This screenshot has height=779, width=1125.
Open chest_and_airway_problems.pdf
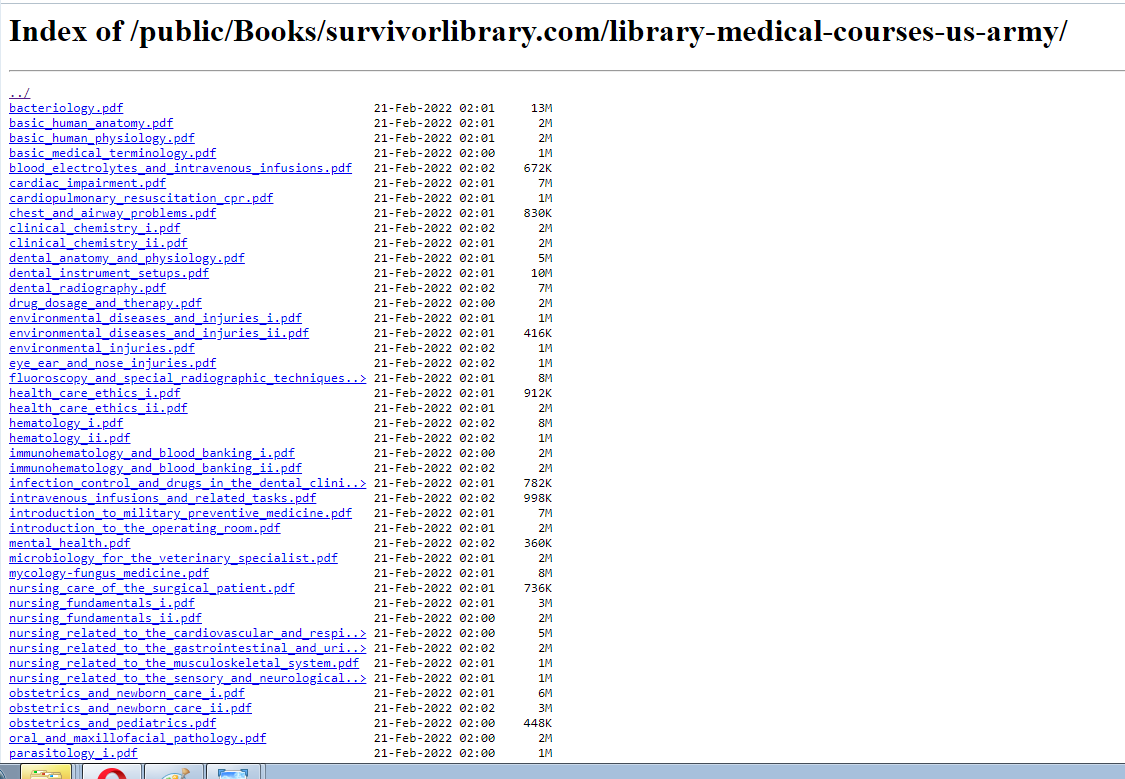pyautogui.click(x=113, y=214)
